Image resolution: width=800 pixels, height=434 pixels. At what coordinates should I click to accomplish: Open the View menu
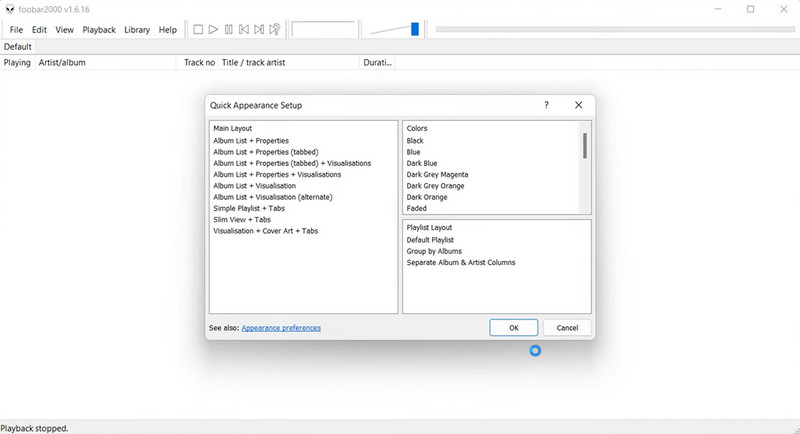pyautogui.click(x=64, y=30)
